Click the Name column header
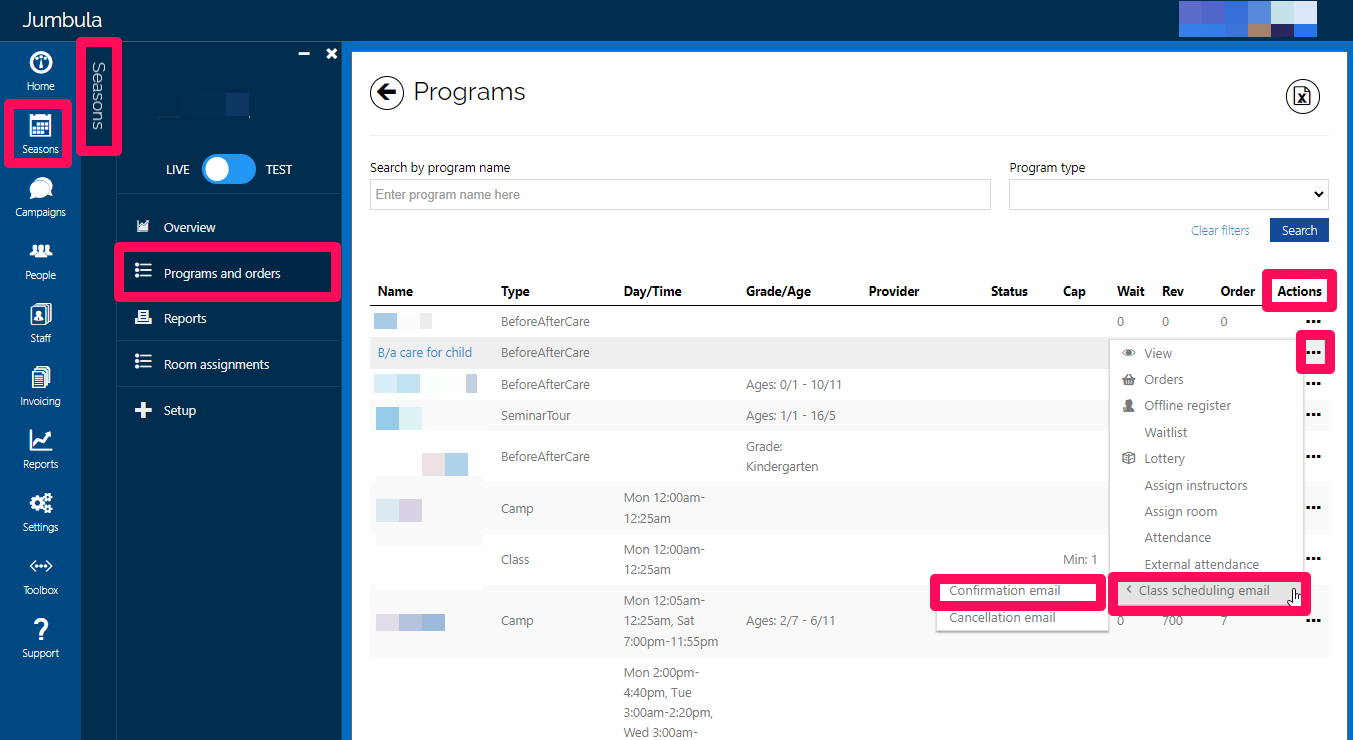The image size is (1353, 740). [395, 291]
